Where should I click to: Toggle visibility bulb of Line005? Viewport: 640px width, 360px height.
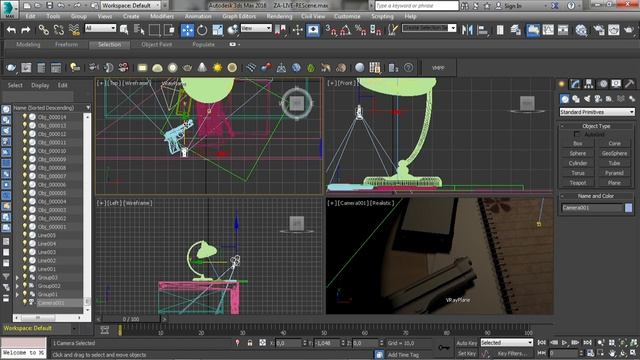coord(24,235)
